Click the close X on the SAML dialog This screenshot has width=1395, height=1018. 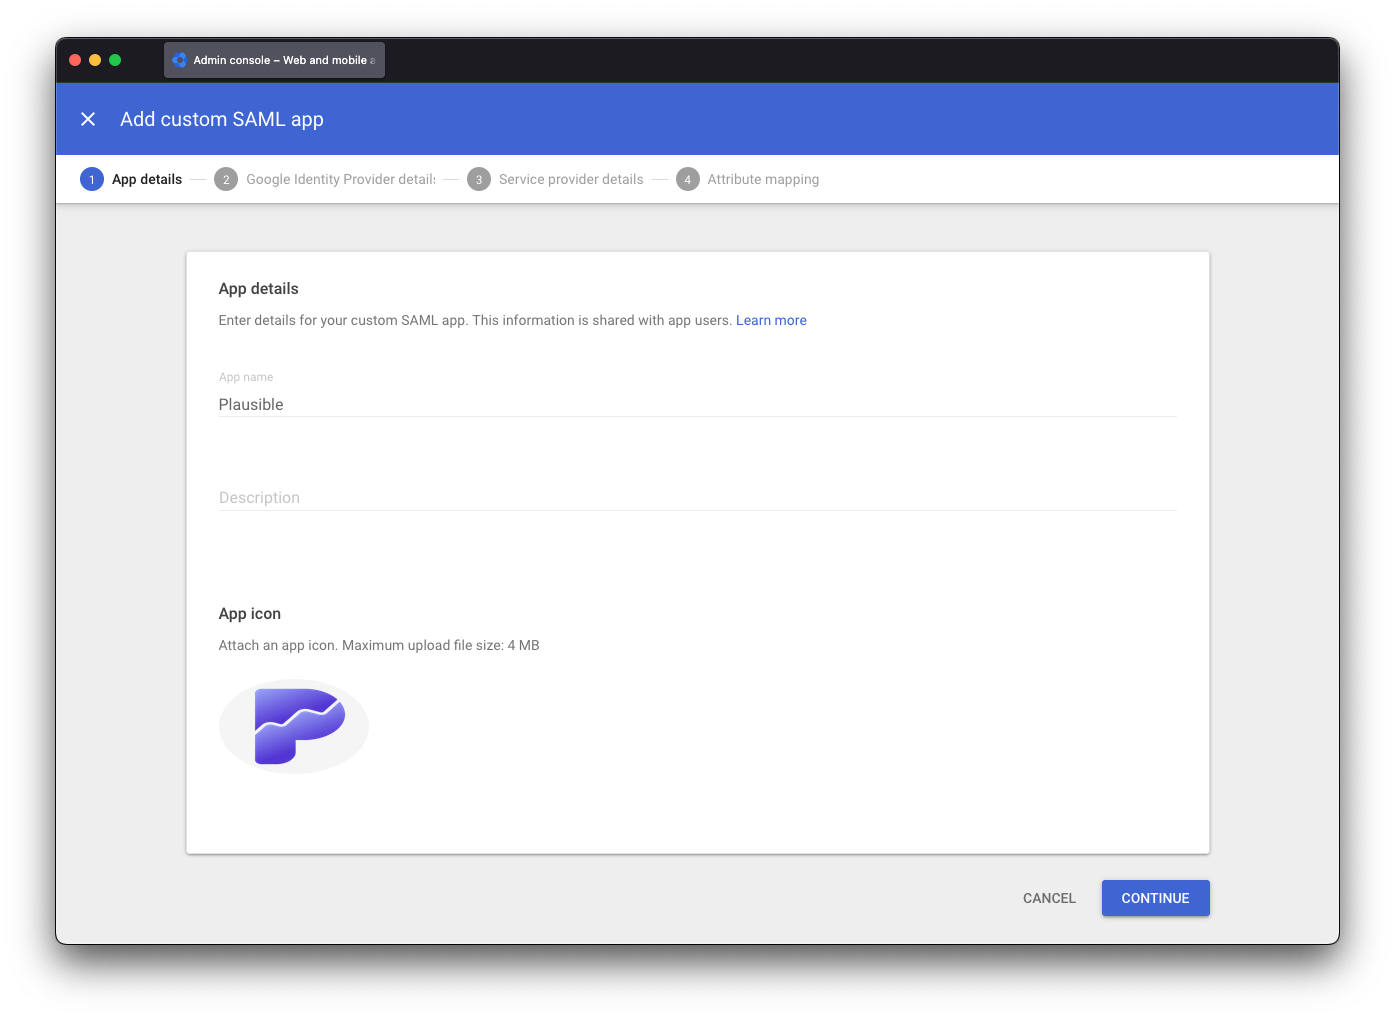(x=88, y=119)
